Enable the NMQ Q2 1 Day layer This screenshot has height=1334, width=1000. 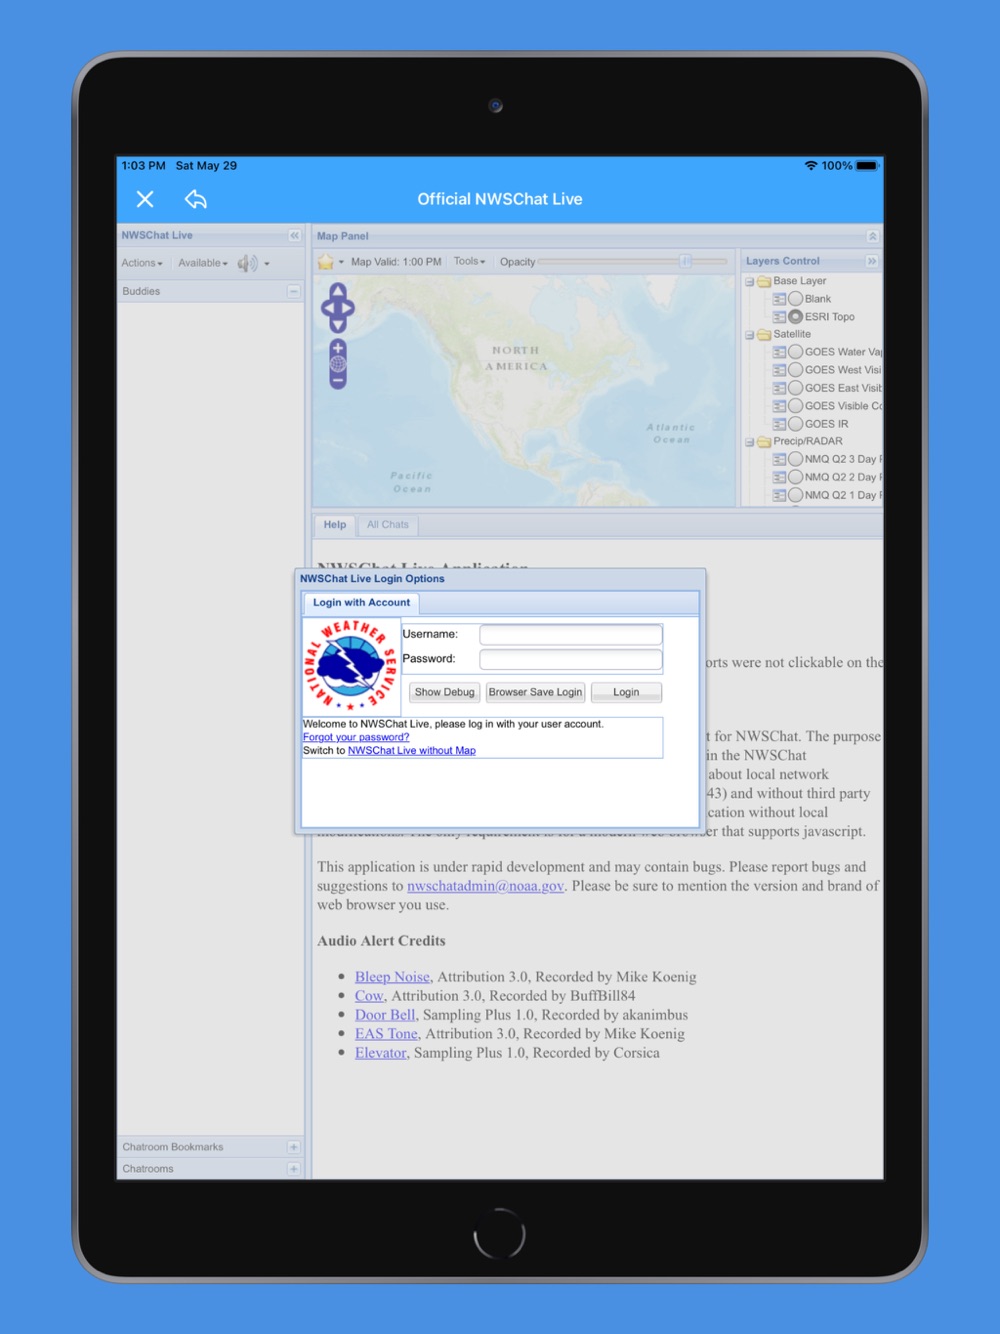[x=796, y=495]
